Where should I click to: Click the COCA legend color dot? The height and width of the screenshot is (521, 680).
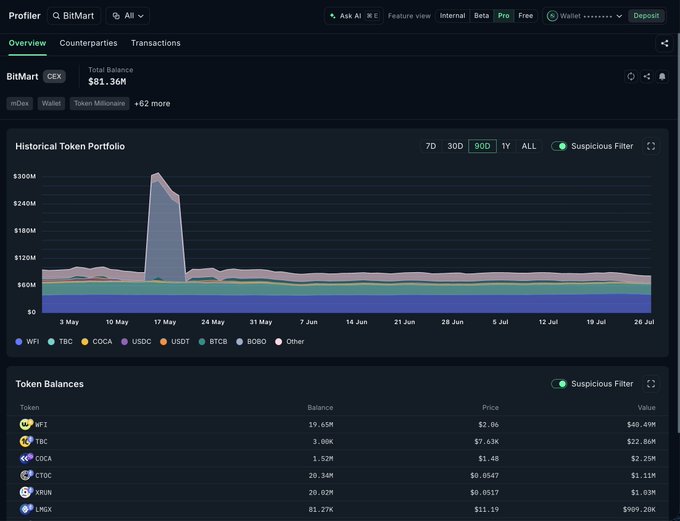pos(85,342)
